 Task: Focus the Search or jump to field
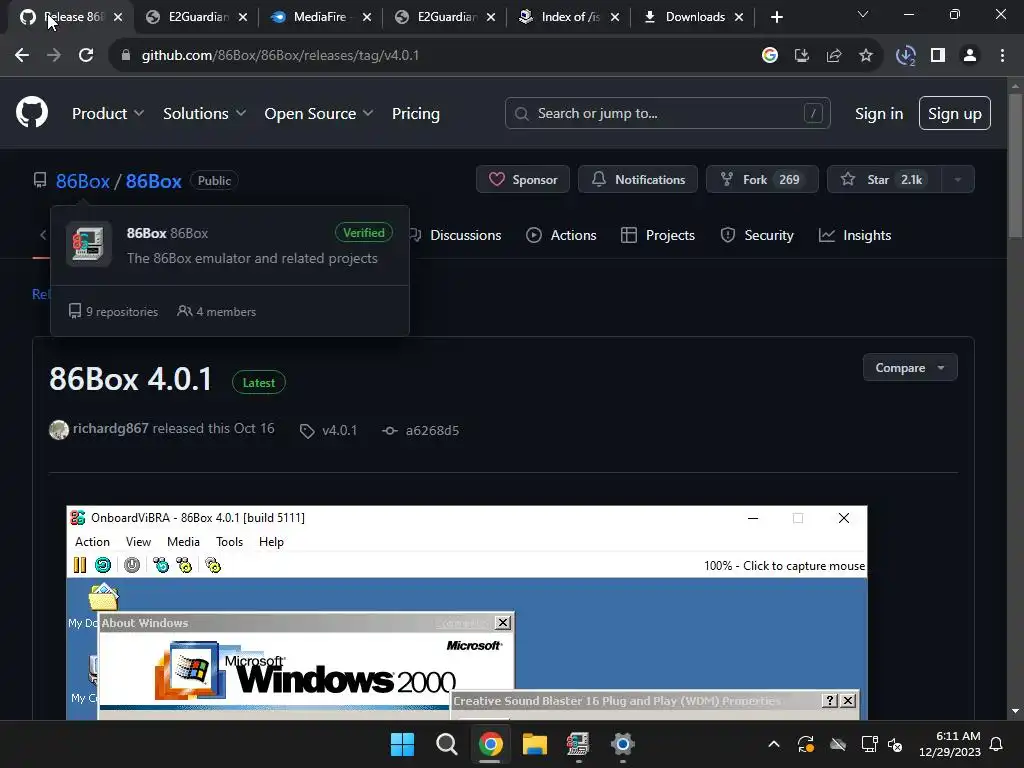pos(667,114)
